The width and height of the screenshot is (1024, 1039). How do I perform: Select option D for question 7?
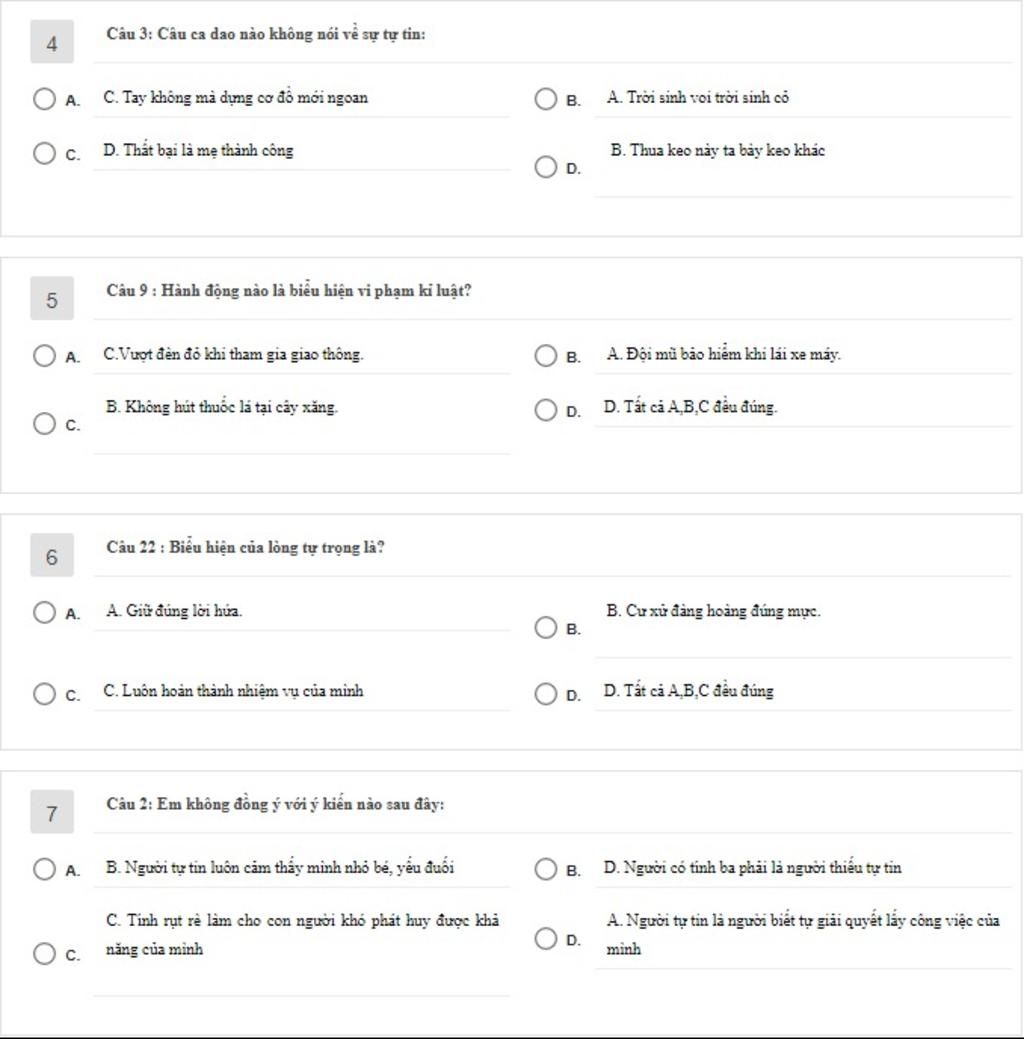tap(545, 938)
